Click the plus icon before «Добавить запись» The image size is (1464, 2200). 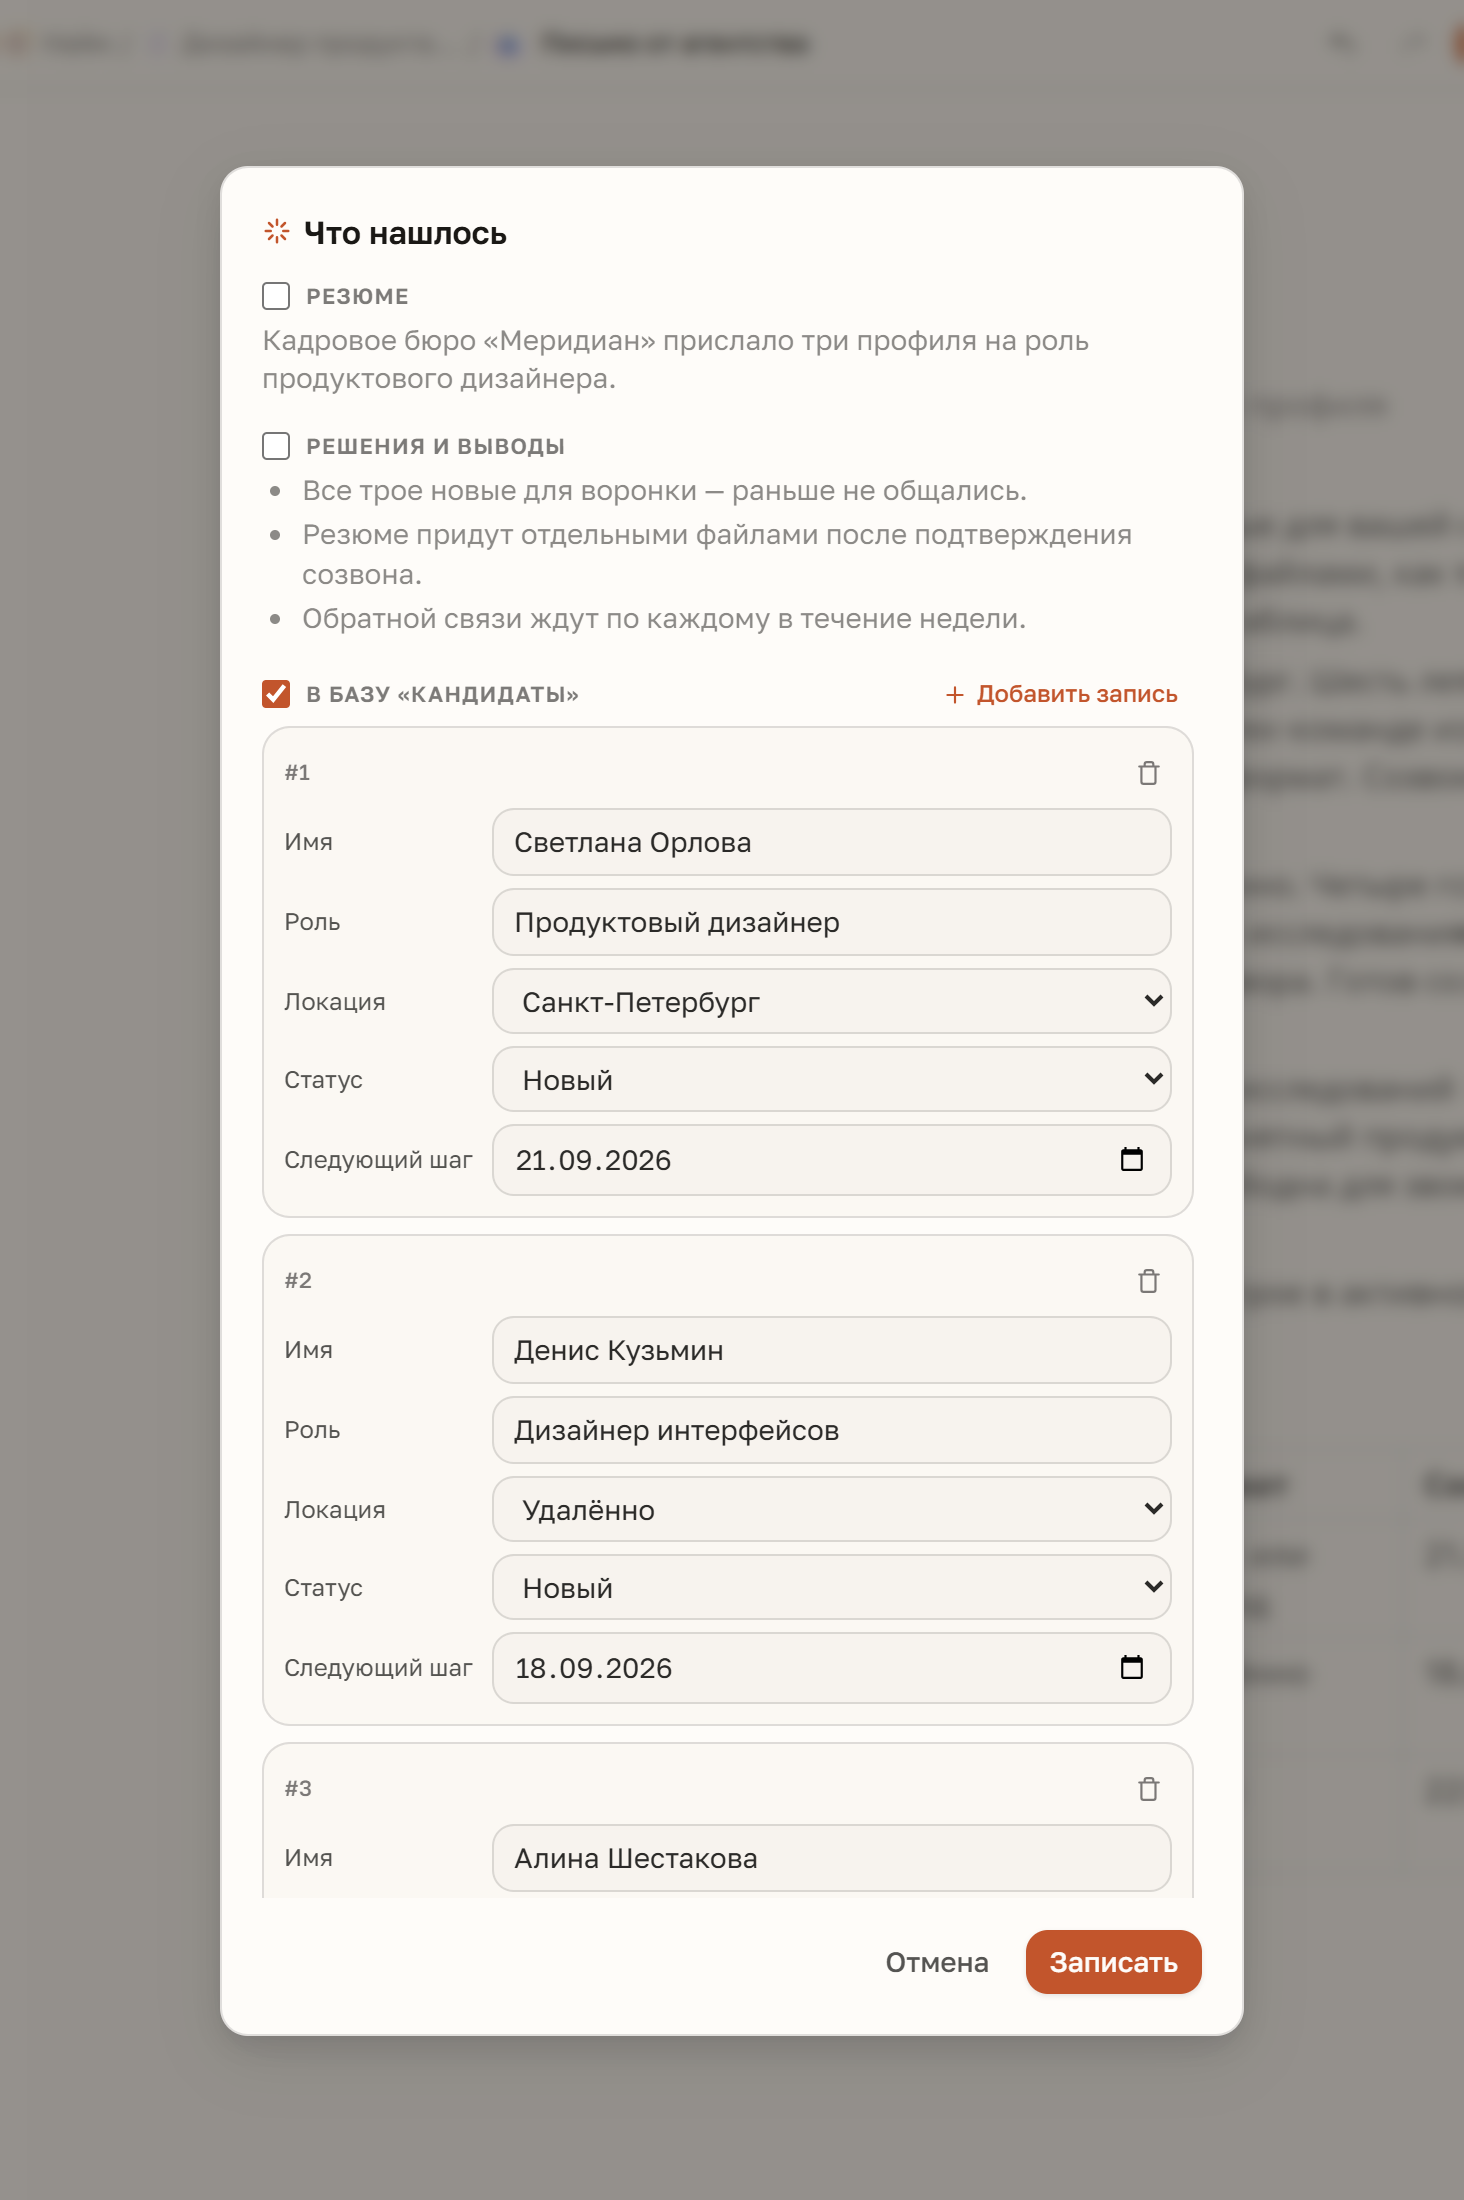click(955, 694)
